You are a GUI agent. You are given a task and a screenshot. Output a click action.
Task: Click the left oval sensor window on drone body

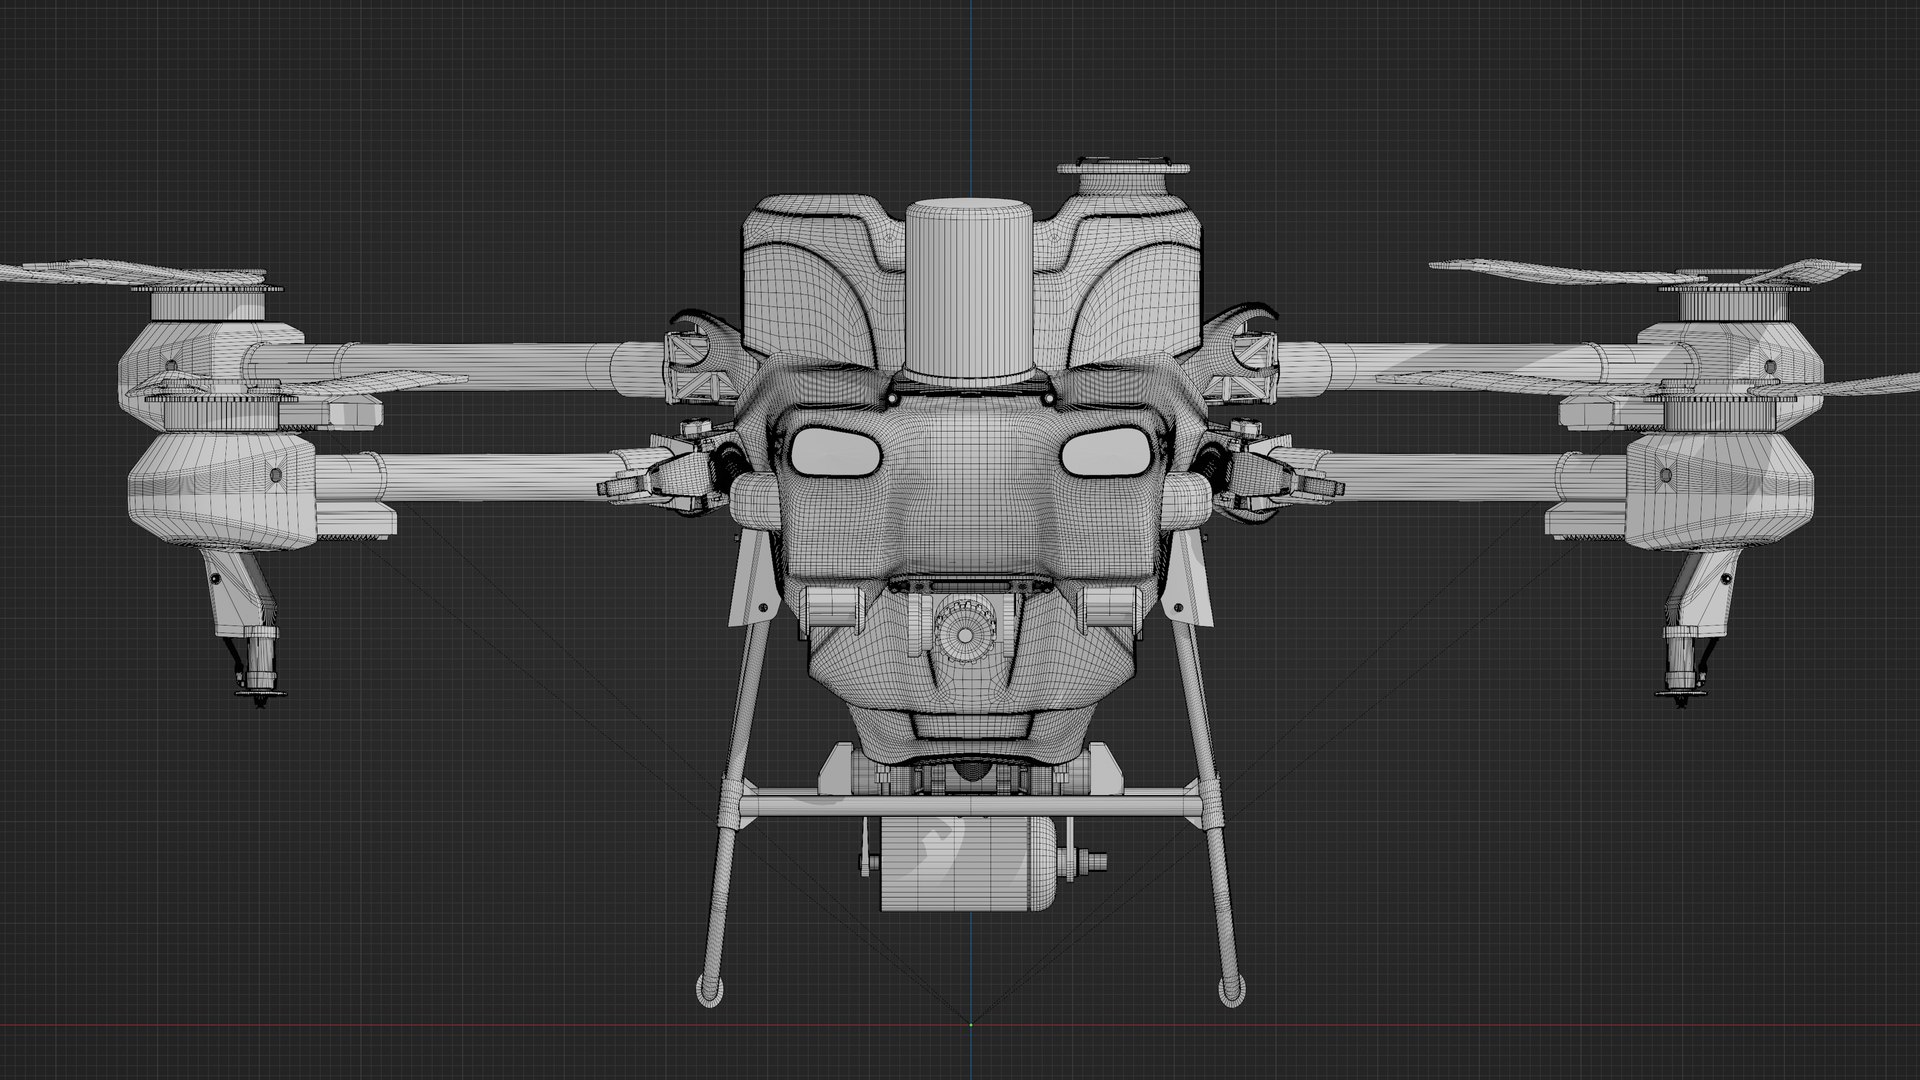(x=836, y=451)
